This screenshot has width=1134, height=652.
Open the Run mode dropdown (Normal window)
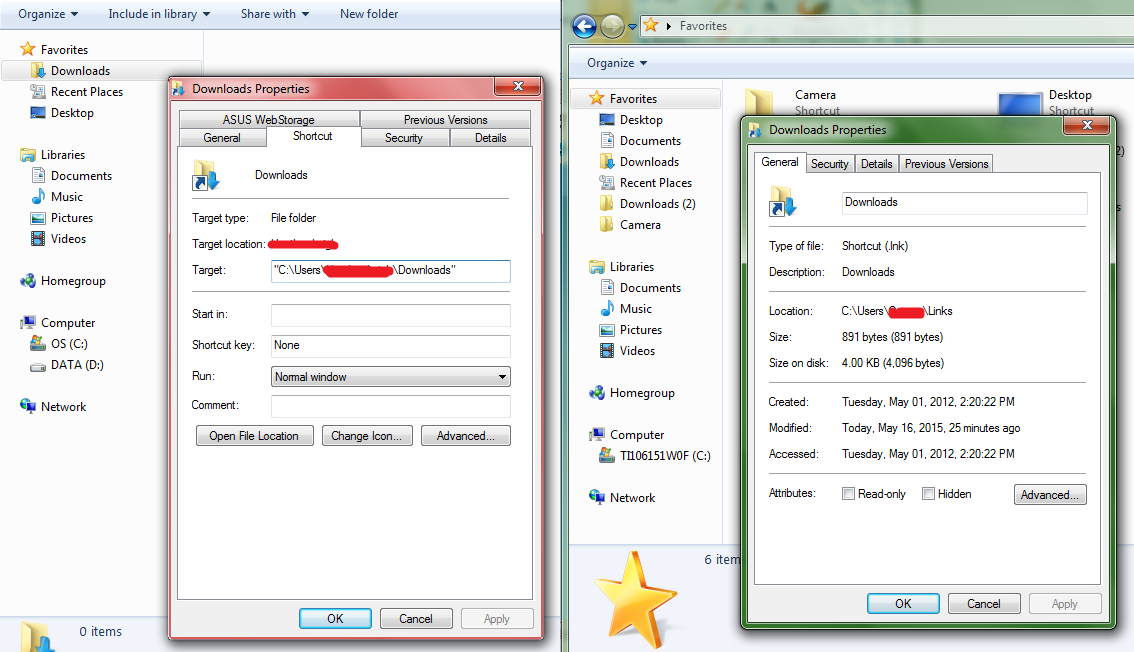point(391,377)
